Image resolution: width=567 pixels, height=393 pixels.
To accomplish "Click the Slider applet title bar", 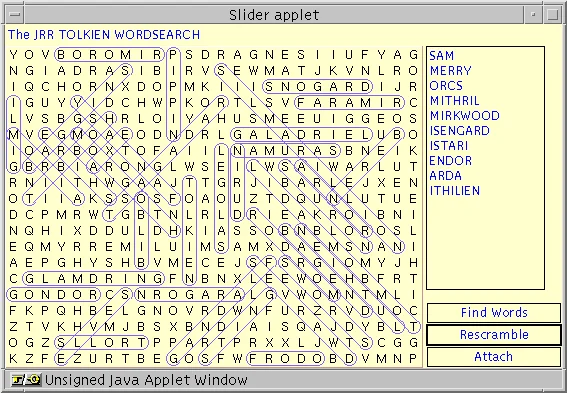I will click(x=274, y=15).
